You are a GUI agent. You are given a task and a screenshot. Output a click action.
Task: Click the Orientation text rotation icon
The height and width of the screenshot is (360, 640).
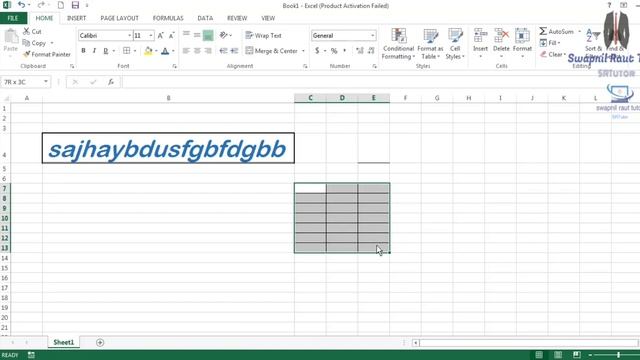[223, 36]
